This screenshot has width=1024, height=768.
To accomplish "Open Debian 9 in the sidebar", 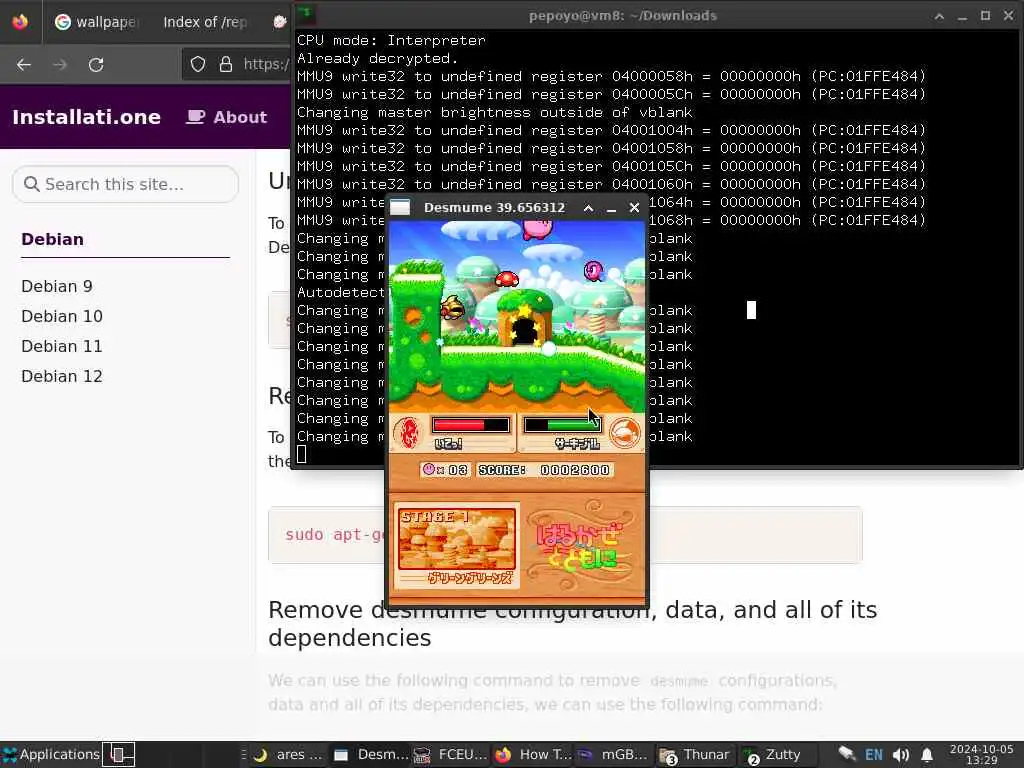I will (57, 286).
